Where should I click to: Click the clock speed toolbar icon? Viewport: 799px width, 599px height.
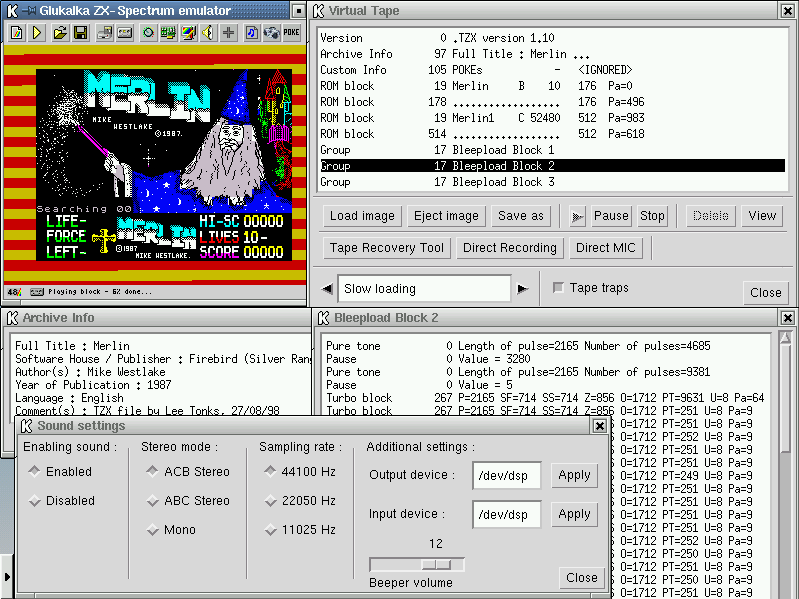click(148, 33)
